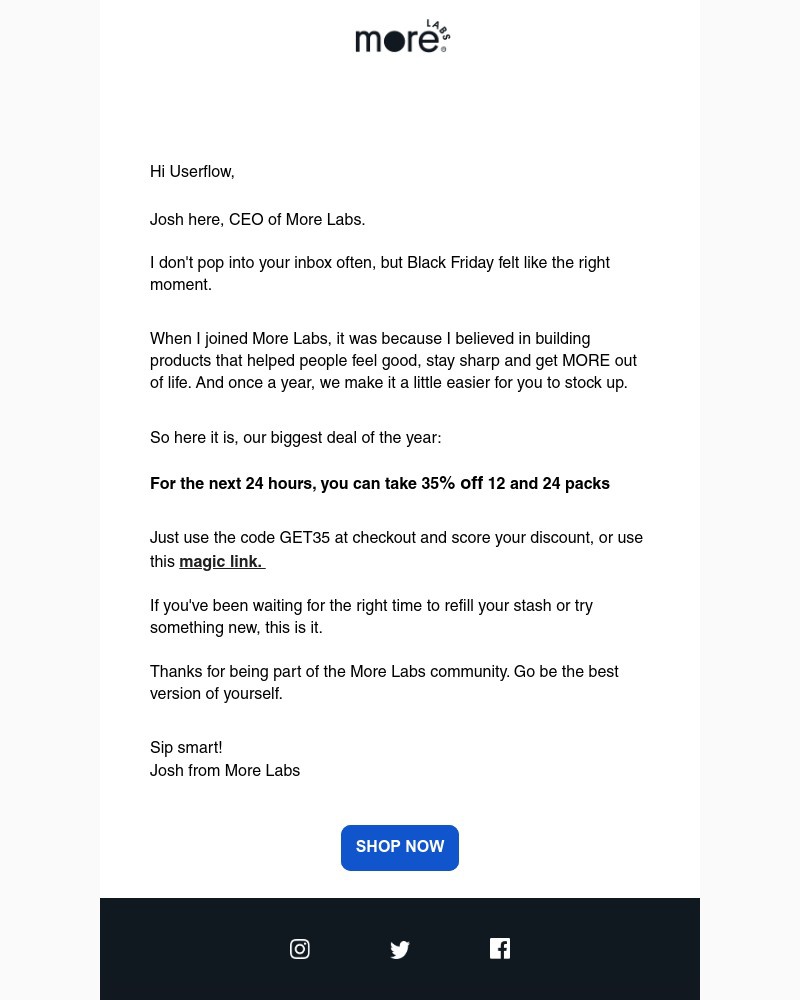Open the Instagram icon in the footer
This screenshot has width=800, height=1000.
300,949
